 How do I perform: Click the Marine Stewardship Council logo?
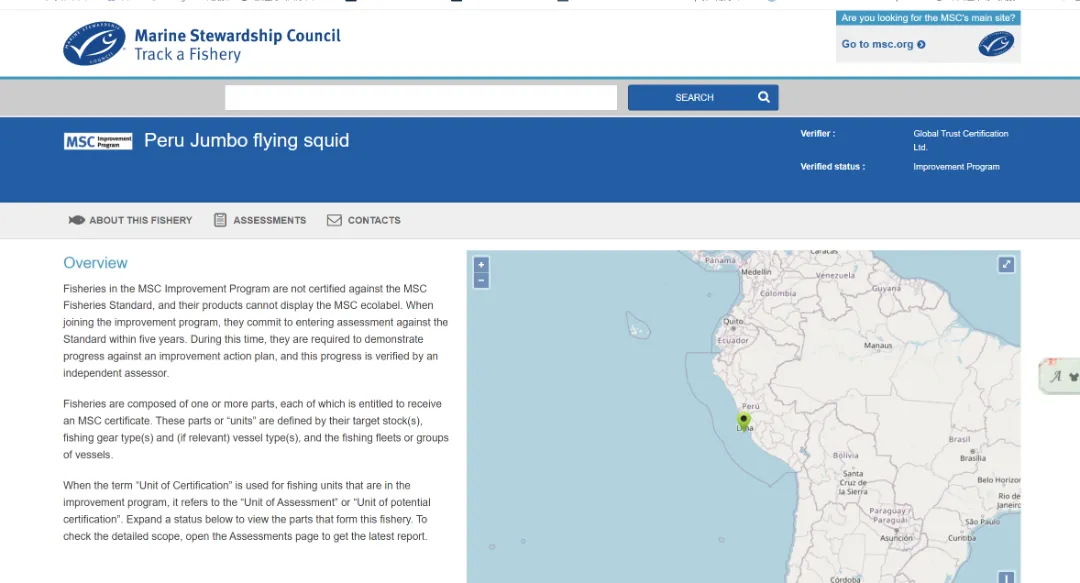(x=94, y=43)
